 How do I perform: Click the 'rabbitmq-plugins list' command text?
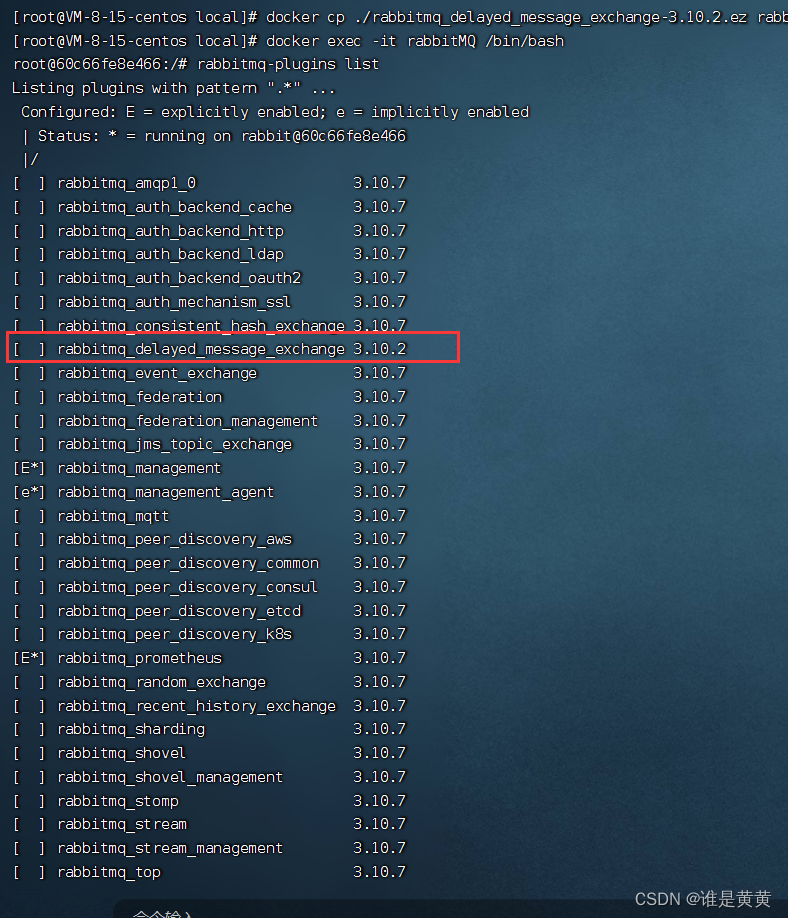(x=288, y=64)
